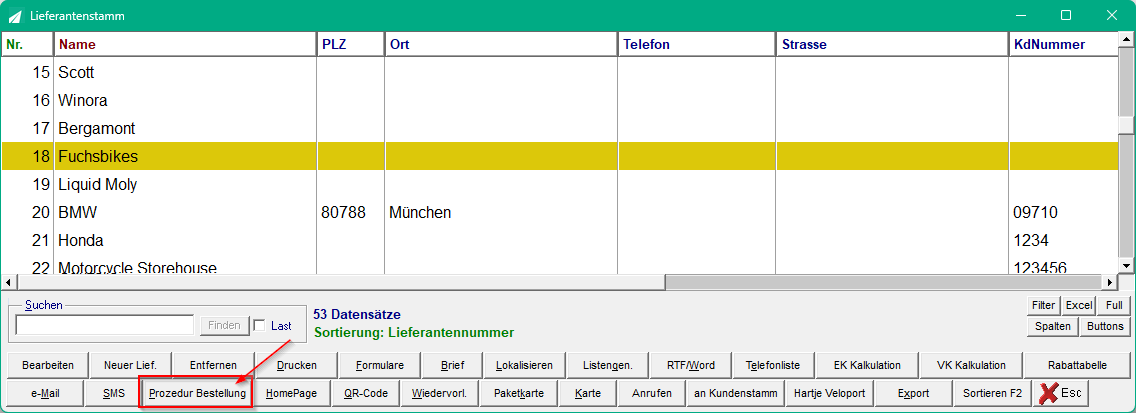The width and height of the screenshot is (1136, 413).
Task: Click the vertical scrollbar down arrow
Action: coord(1126,266)
